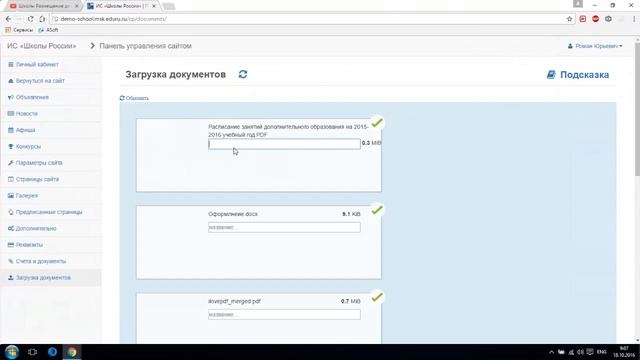
Task: Bookmark page using the star icon
Action: click(x=569, y=19)
